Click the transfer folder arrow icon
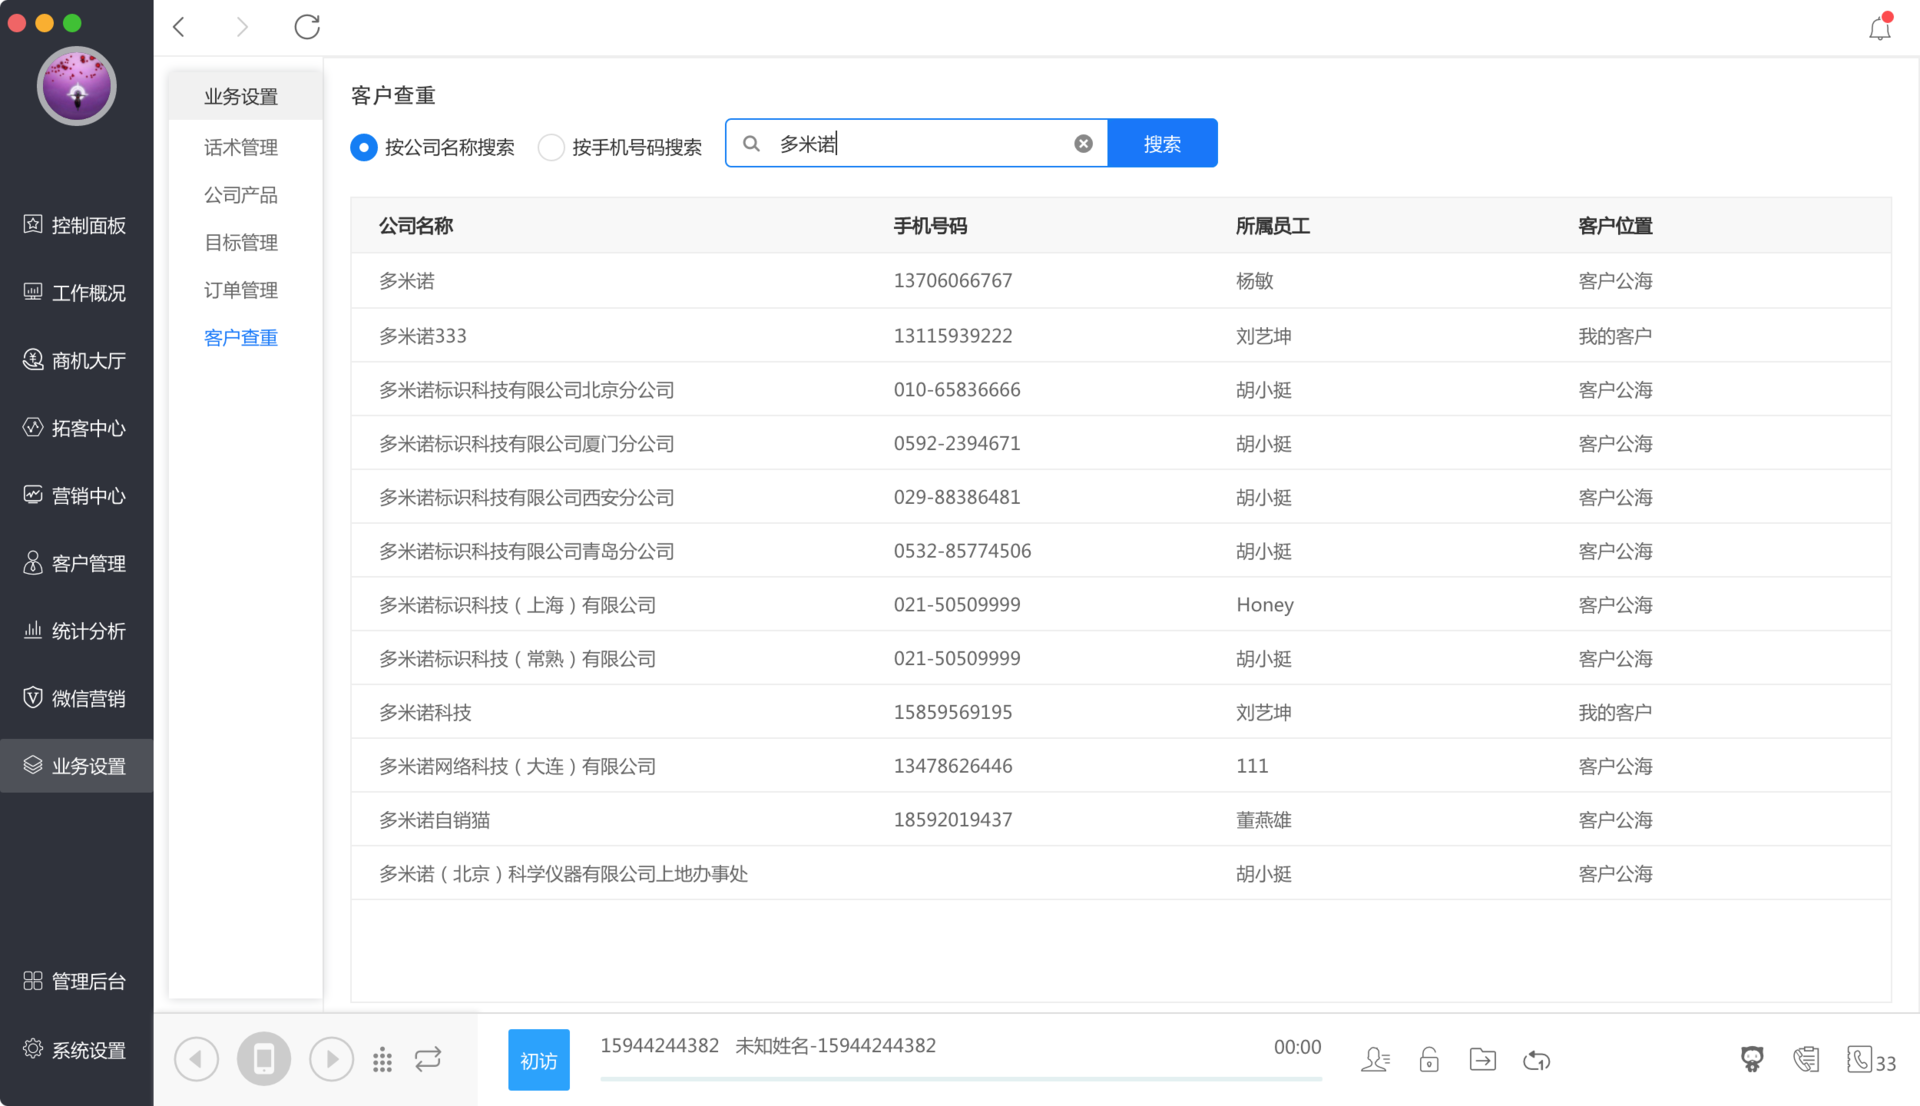This screenshot has width=1920, height=1106. tap(1483, 1059)
